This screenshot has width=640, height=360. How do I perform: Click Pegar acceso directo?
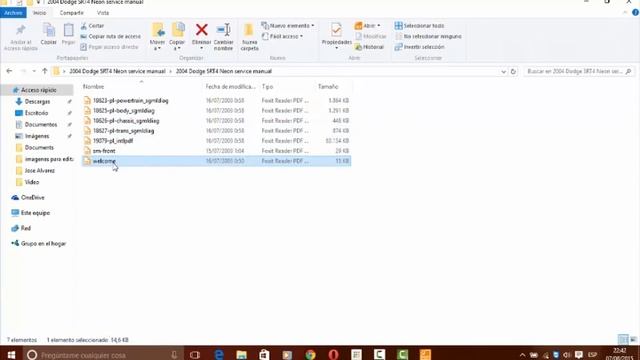coord(109,47)
